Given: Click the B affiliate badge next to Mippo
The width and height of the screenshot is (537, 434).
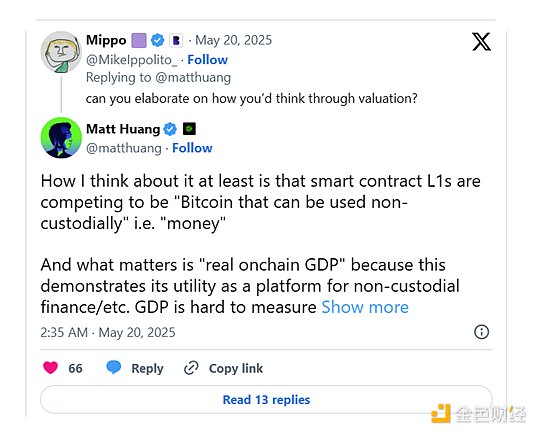Looking at the screenshot, I should 176,40.
